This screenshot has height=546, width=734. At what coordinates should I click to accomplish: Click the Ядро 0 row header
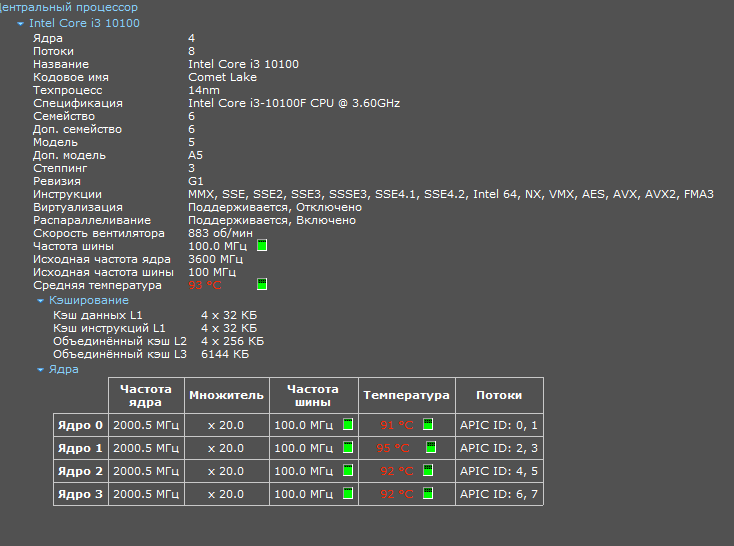coord(81,425)
